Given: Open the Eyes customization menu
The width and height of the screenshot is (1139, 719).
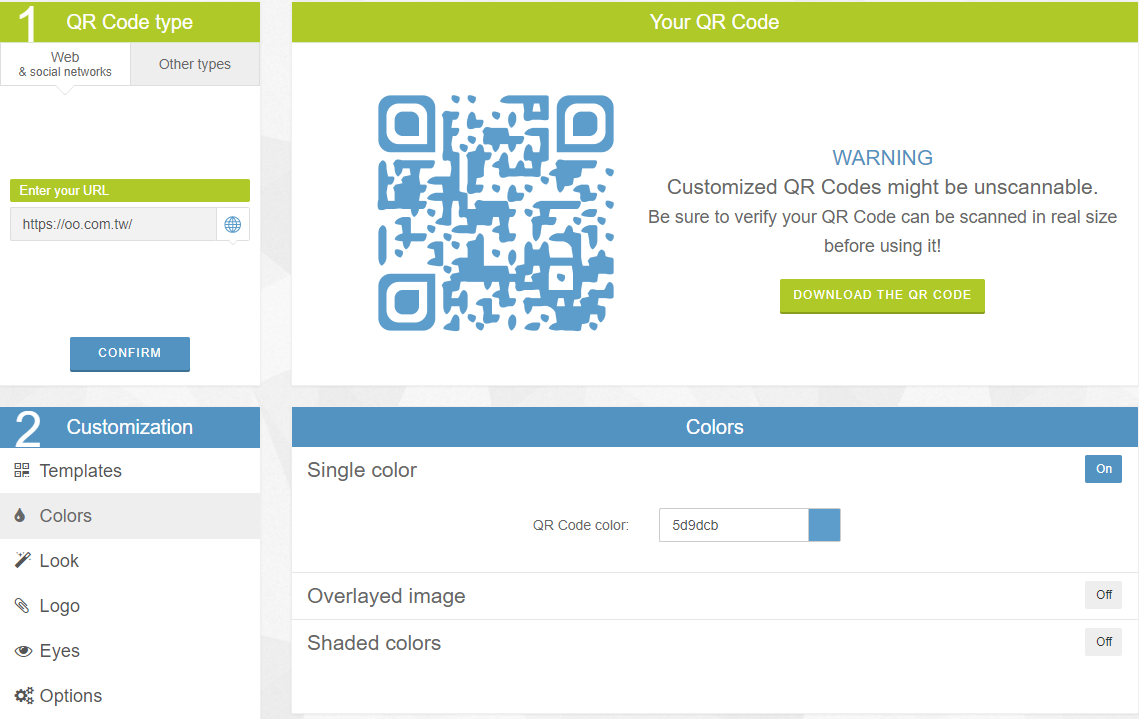Looking at the screenshot, I should (x=130, y=651).
